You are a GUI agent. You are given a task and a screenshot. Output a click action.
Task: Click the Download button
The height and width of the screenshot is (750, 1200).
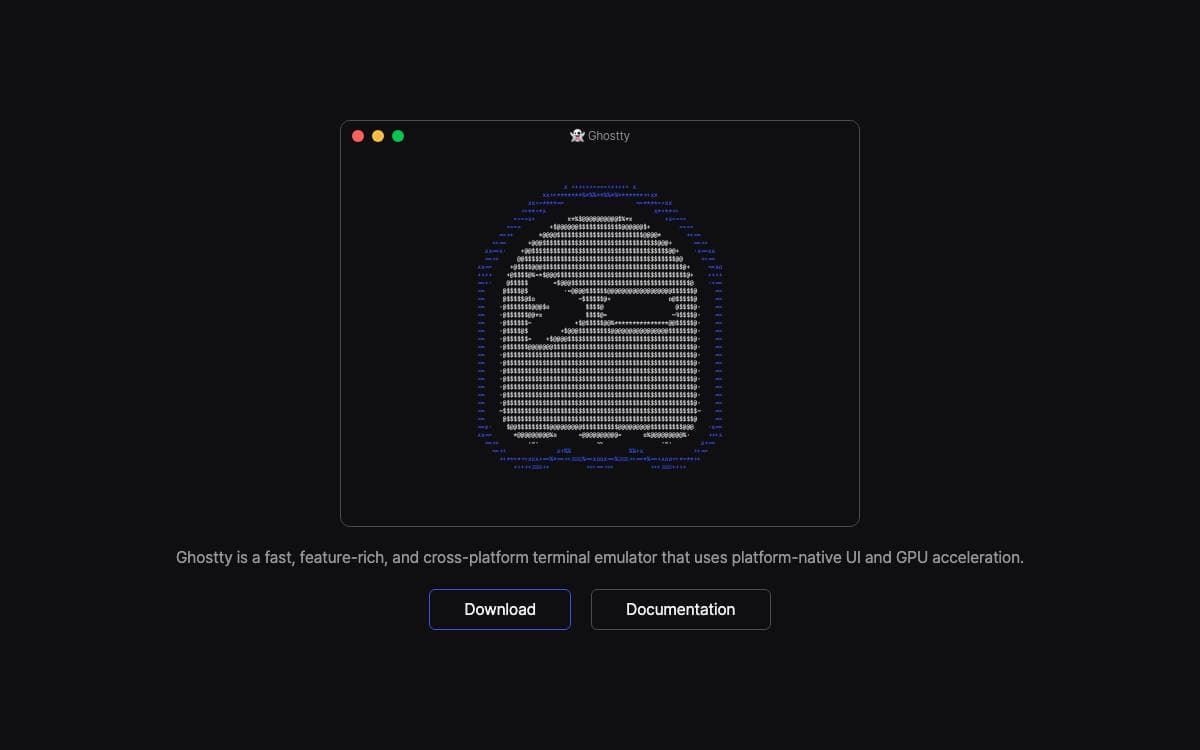point(500,609)
